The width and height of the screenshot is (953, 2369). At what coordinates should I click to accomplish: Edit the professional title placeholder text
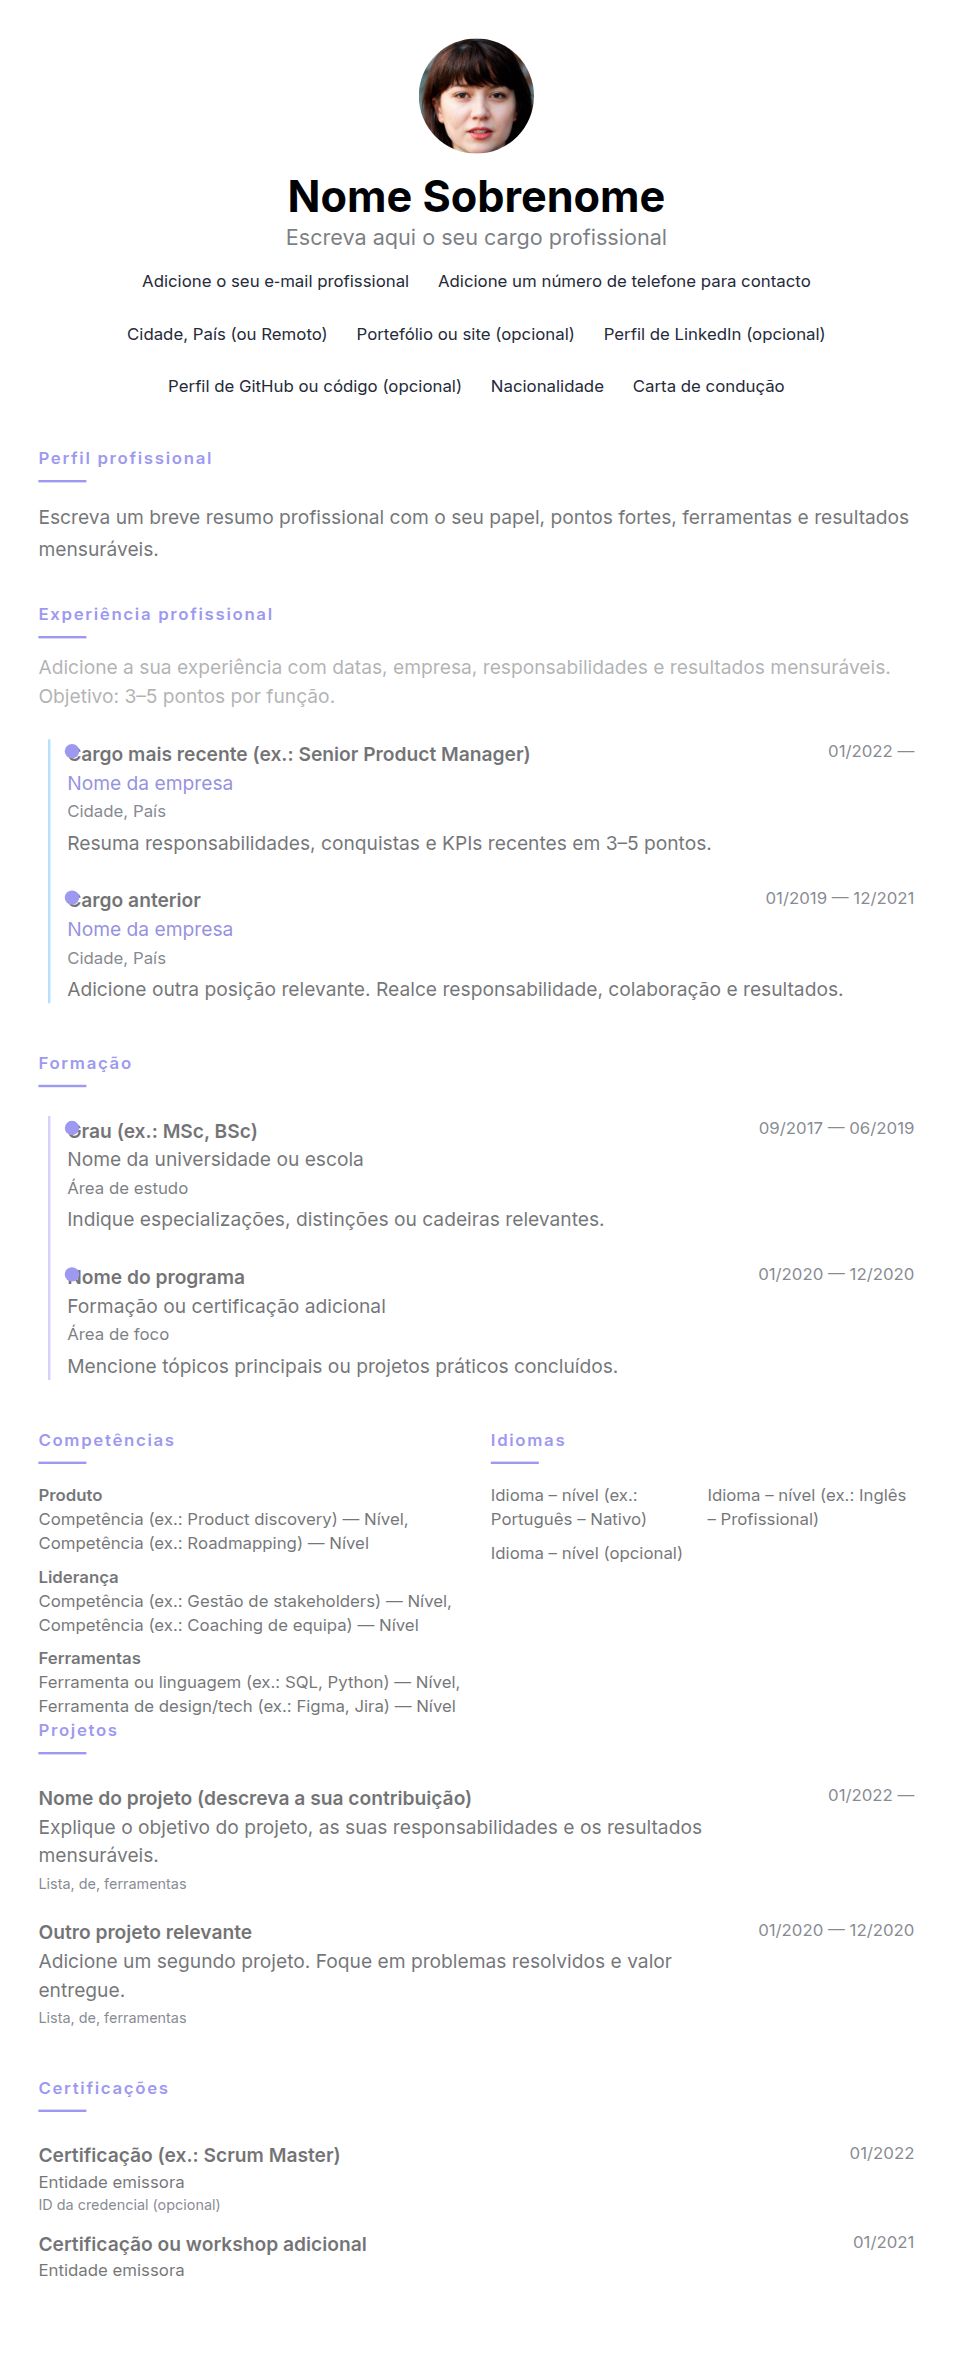point(476,238)
